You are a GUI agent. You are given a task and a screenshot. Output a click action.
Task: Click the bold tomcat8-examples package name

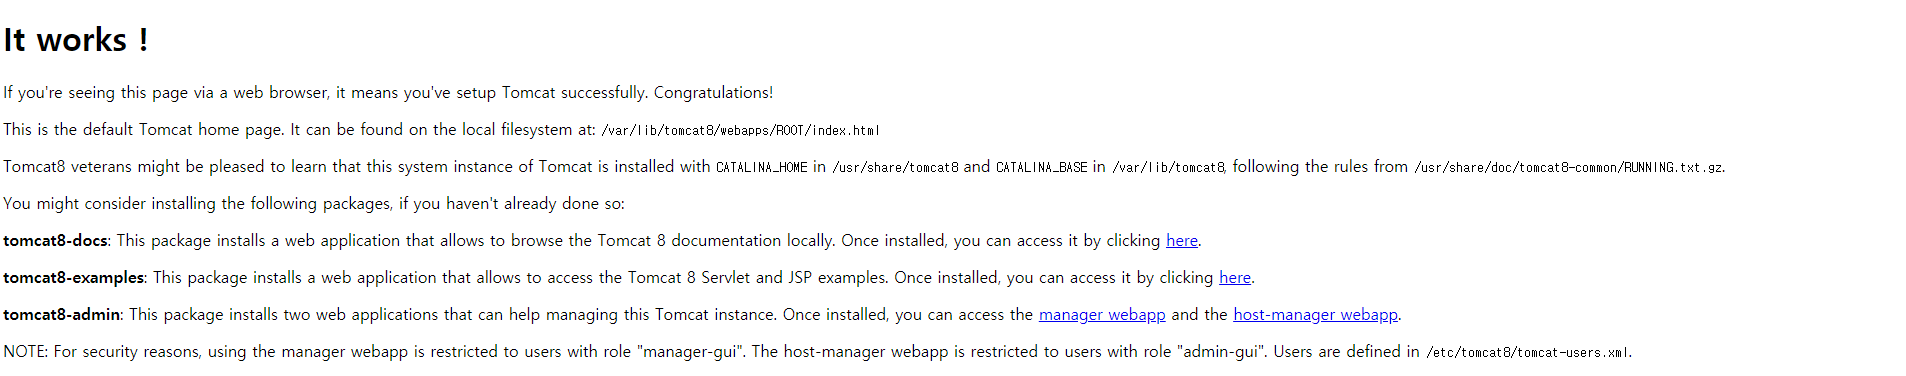pyautogui.click(x=74, y=278)
